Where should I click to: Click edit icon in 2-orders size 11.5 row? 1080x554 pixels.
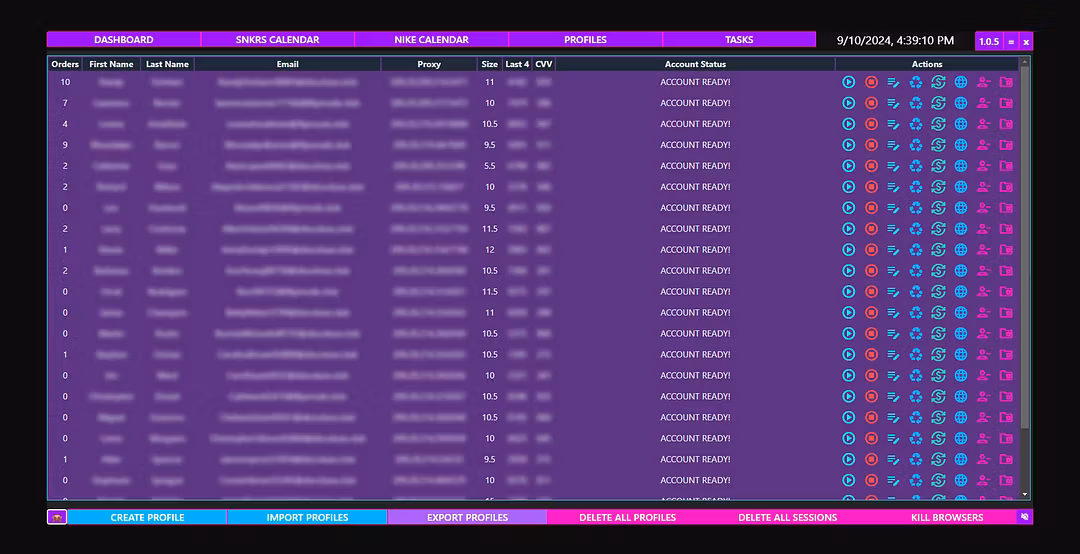893,229
